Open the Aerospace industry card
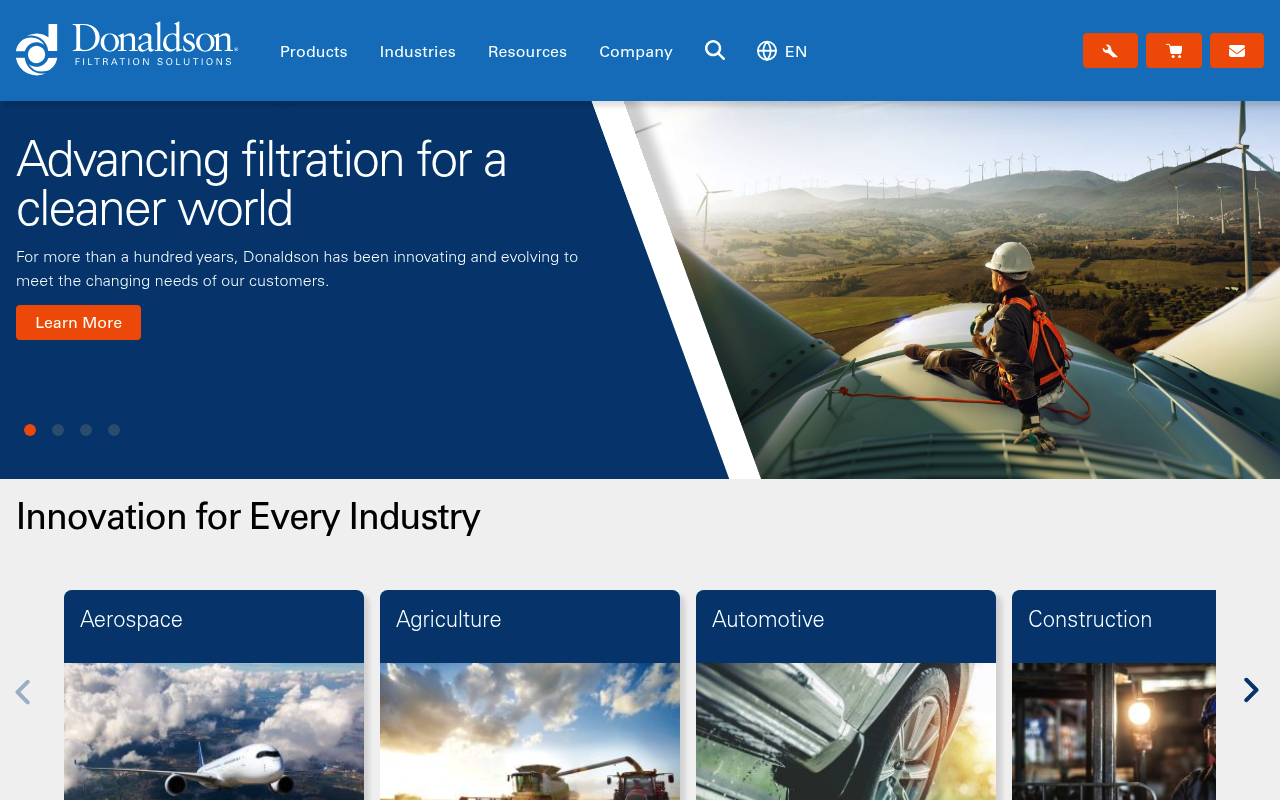The width and height of the screenshot is (1280, 800). pos(214,695)
